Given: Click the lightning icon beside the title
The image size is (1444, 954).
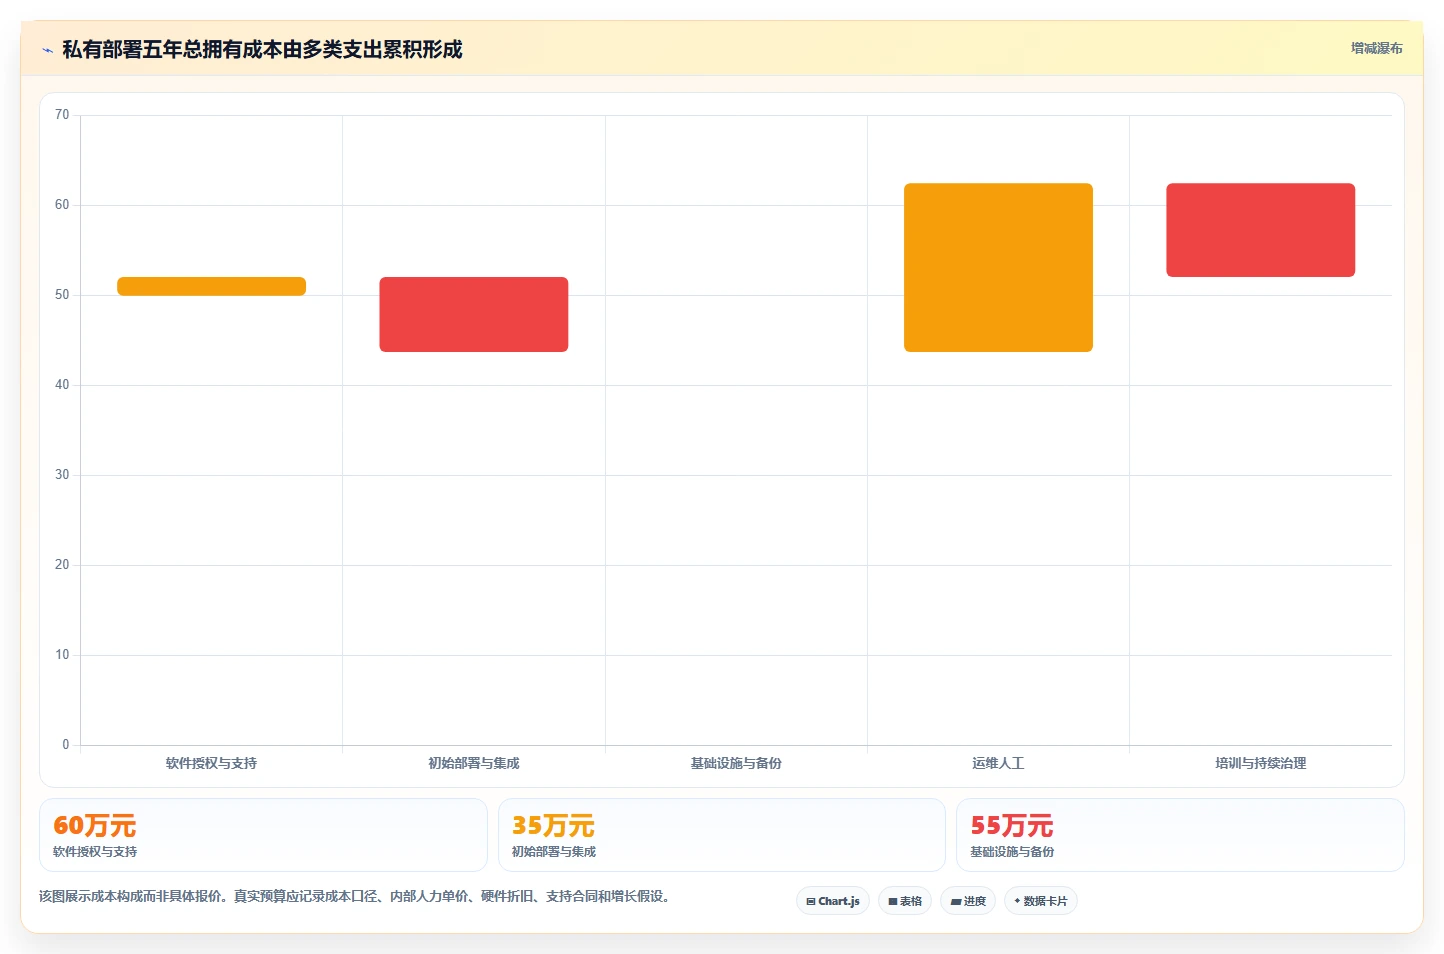Looking at the screenshot, I should (x=47, y=50).
